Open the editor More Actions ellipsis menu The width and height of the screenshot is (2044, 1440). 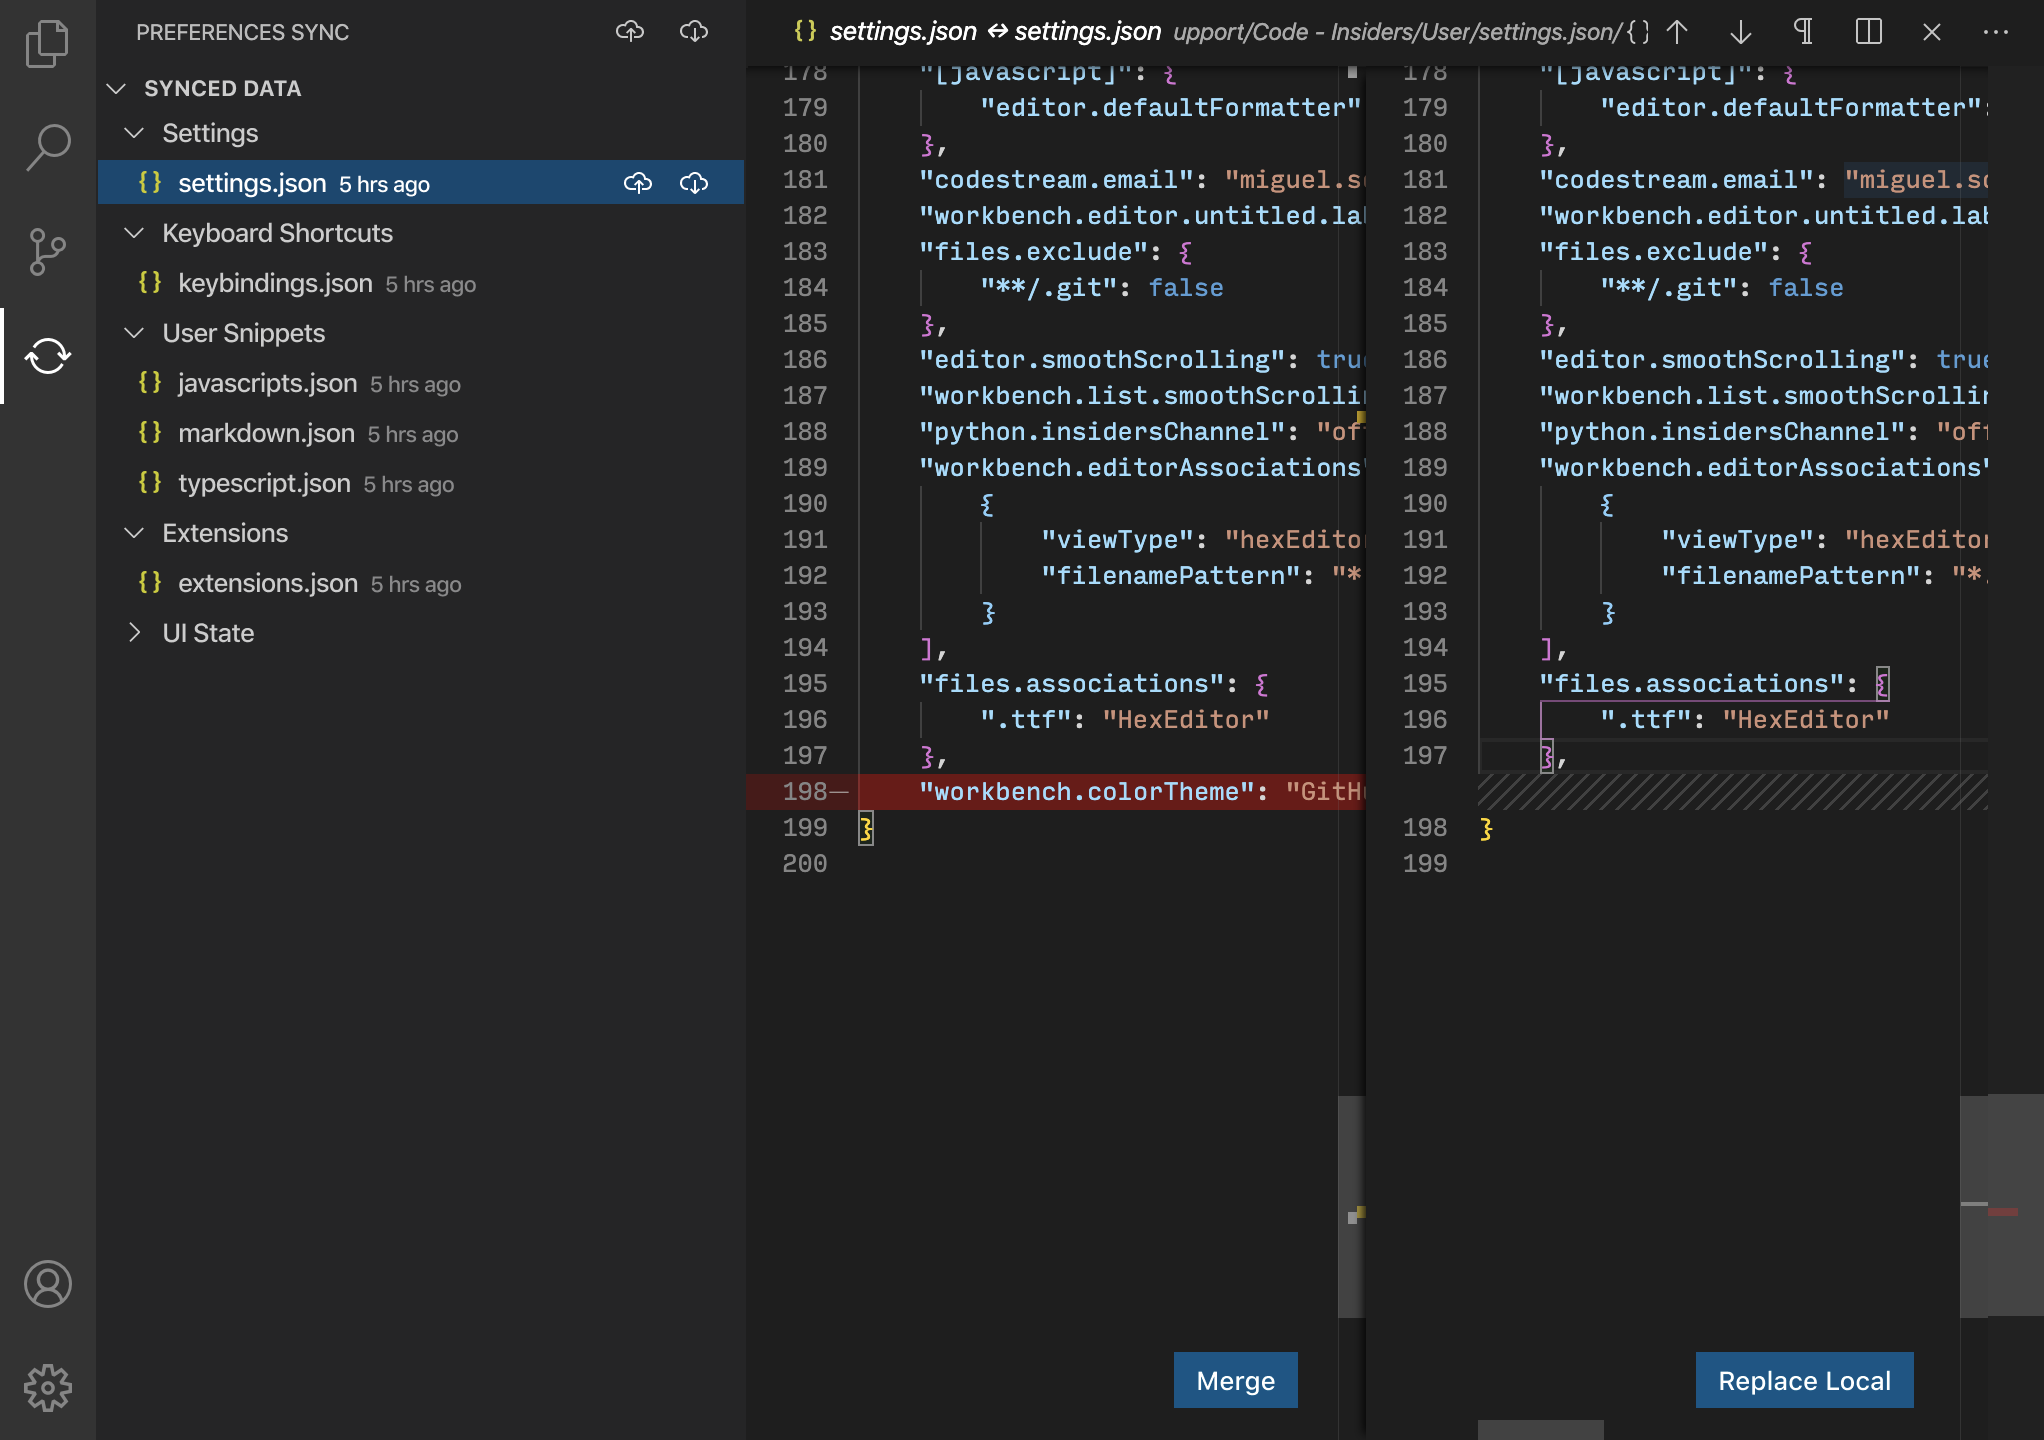click(x=1995, y=32)
